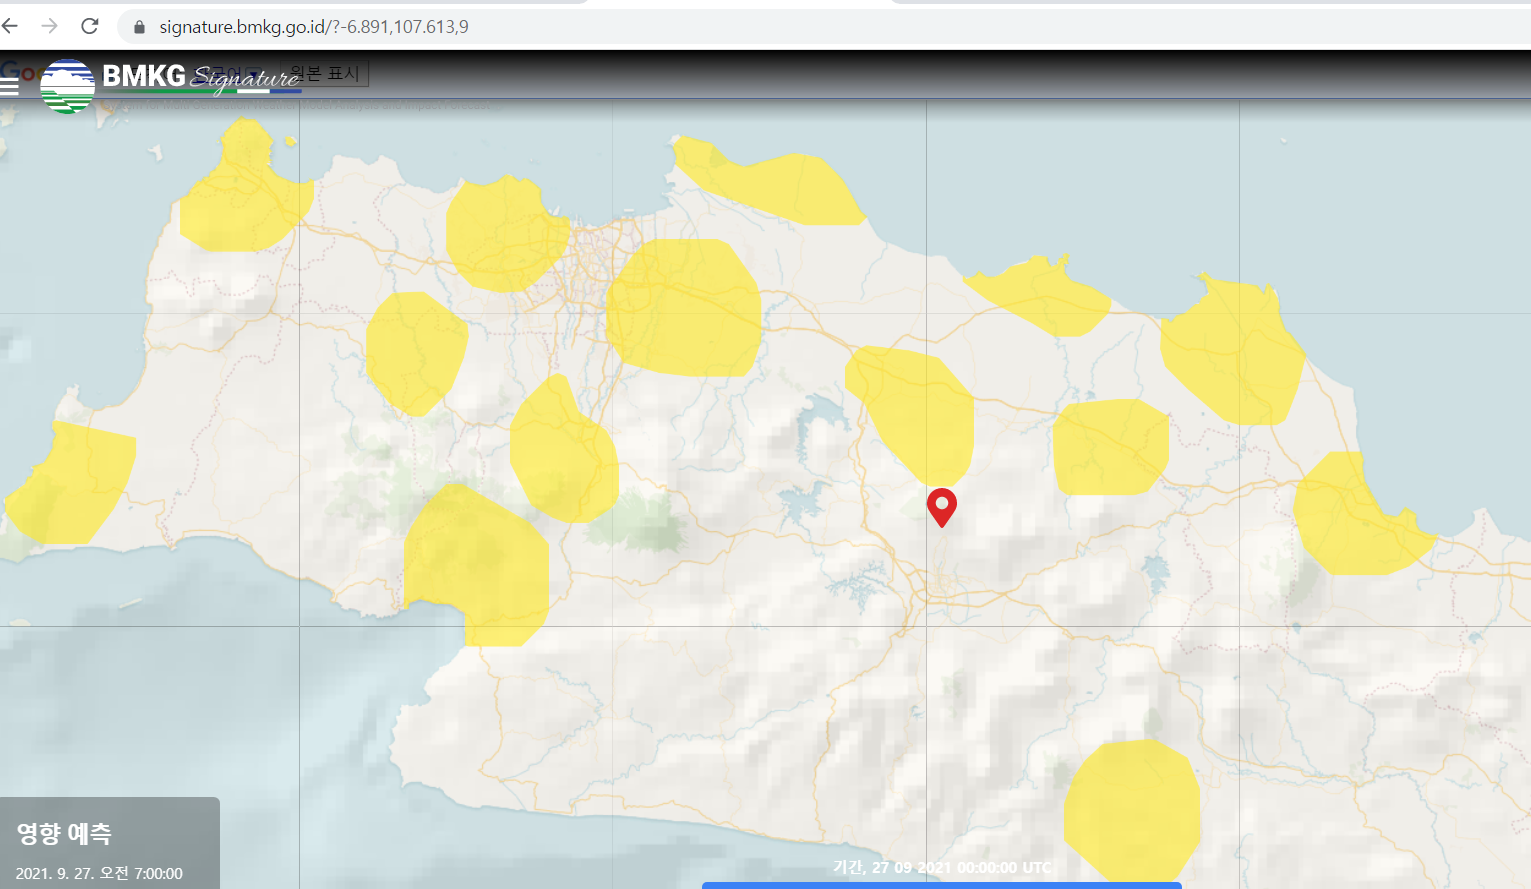
Task: Select yellow zone on northwest peninsula tip
Action: pyautogui.click(x=243, y=190)
